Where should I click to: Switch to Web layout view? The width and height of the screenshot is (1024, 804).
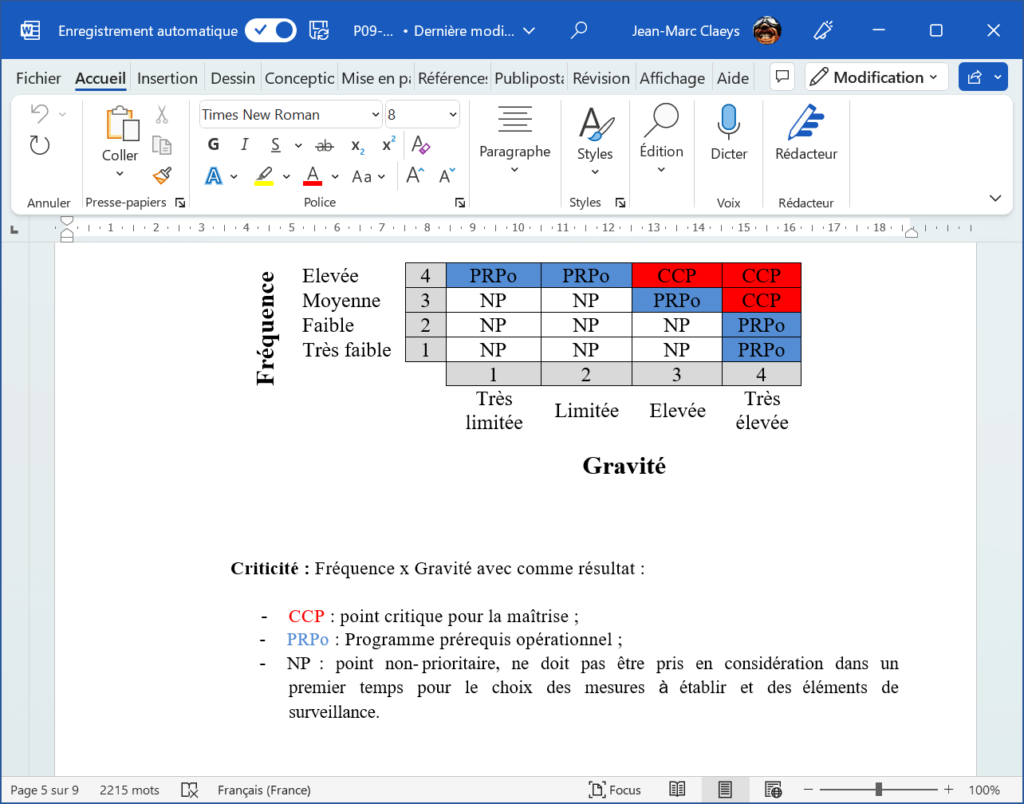[773, 790]
